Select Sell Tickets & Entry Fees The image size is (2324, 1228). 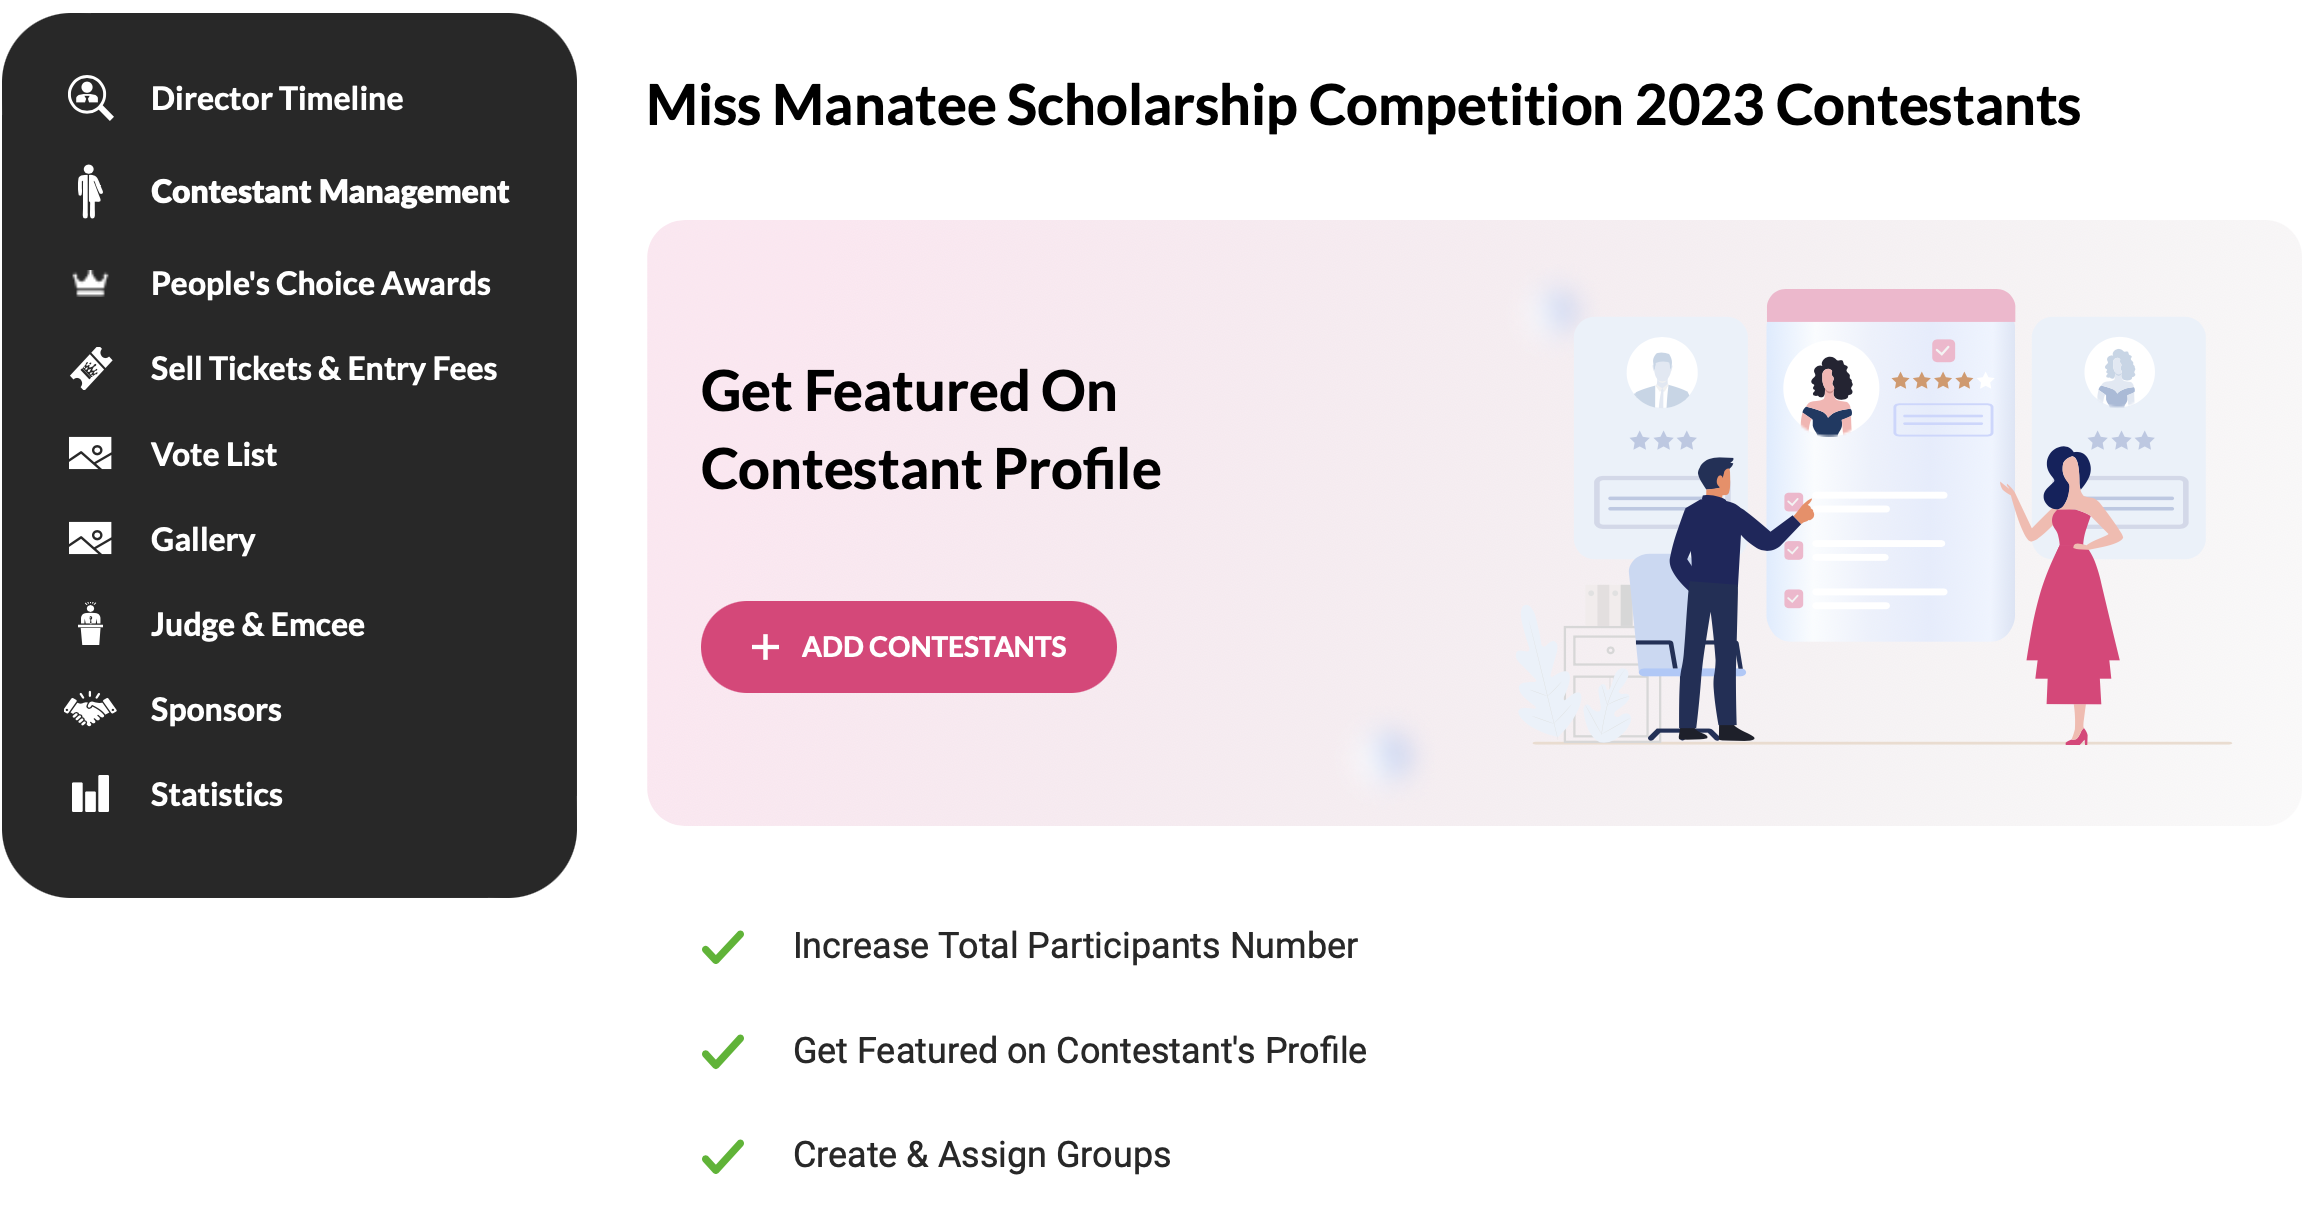click(323, 369)
